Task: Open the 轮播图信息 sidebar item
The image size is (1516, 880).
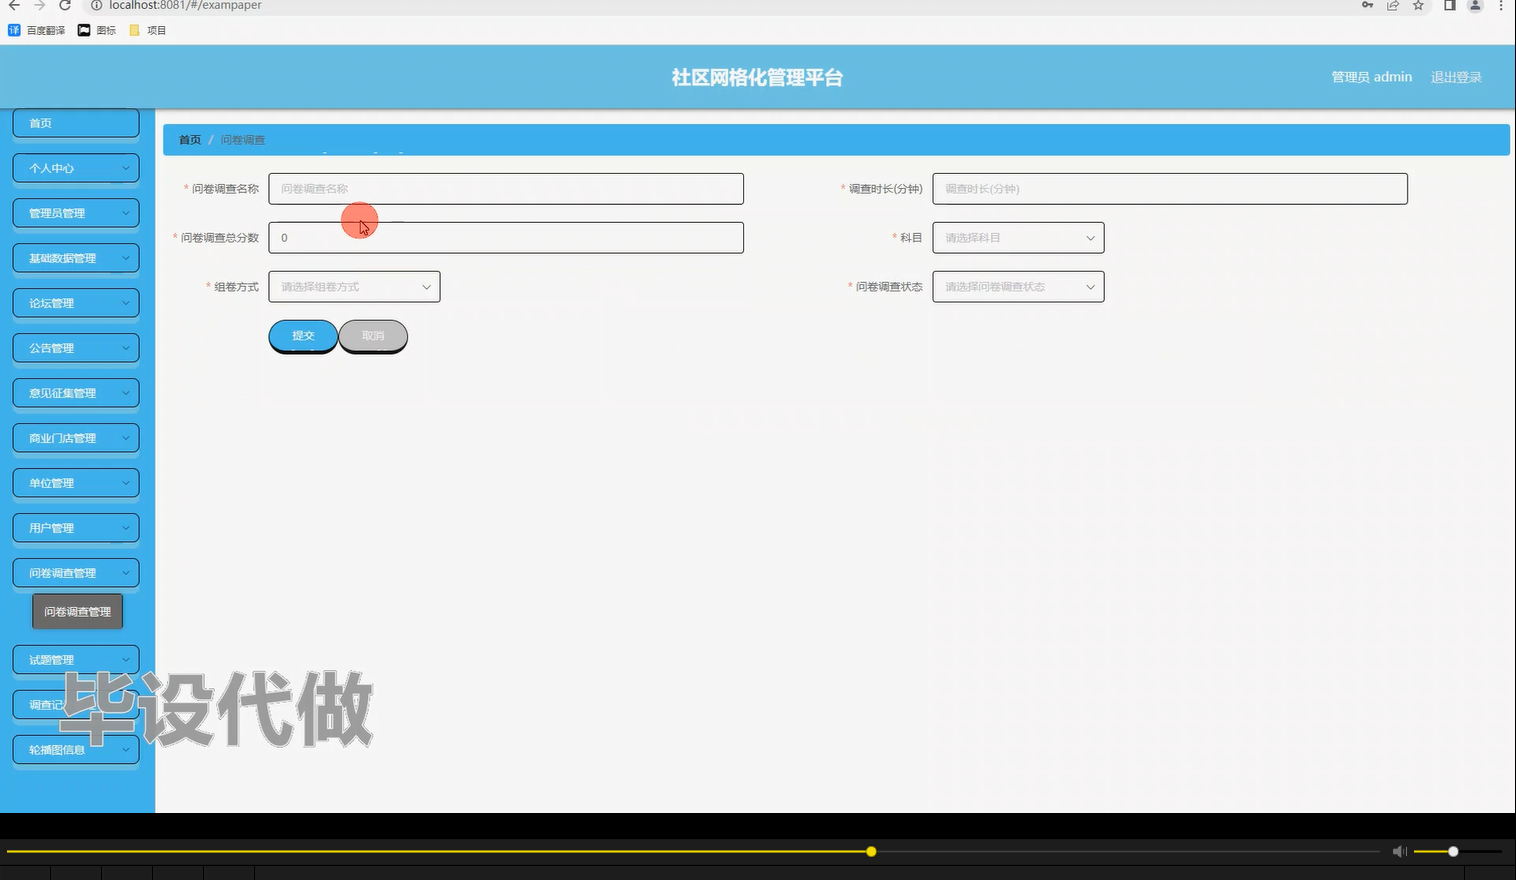Action: coord(75,749)
